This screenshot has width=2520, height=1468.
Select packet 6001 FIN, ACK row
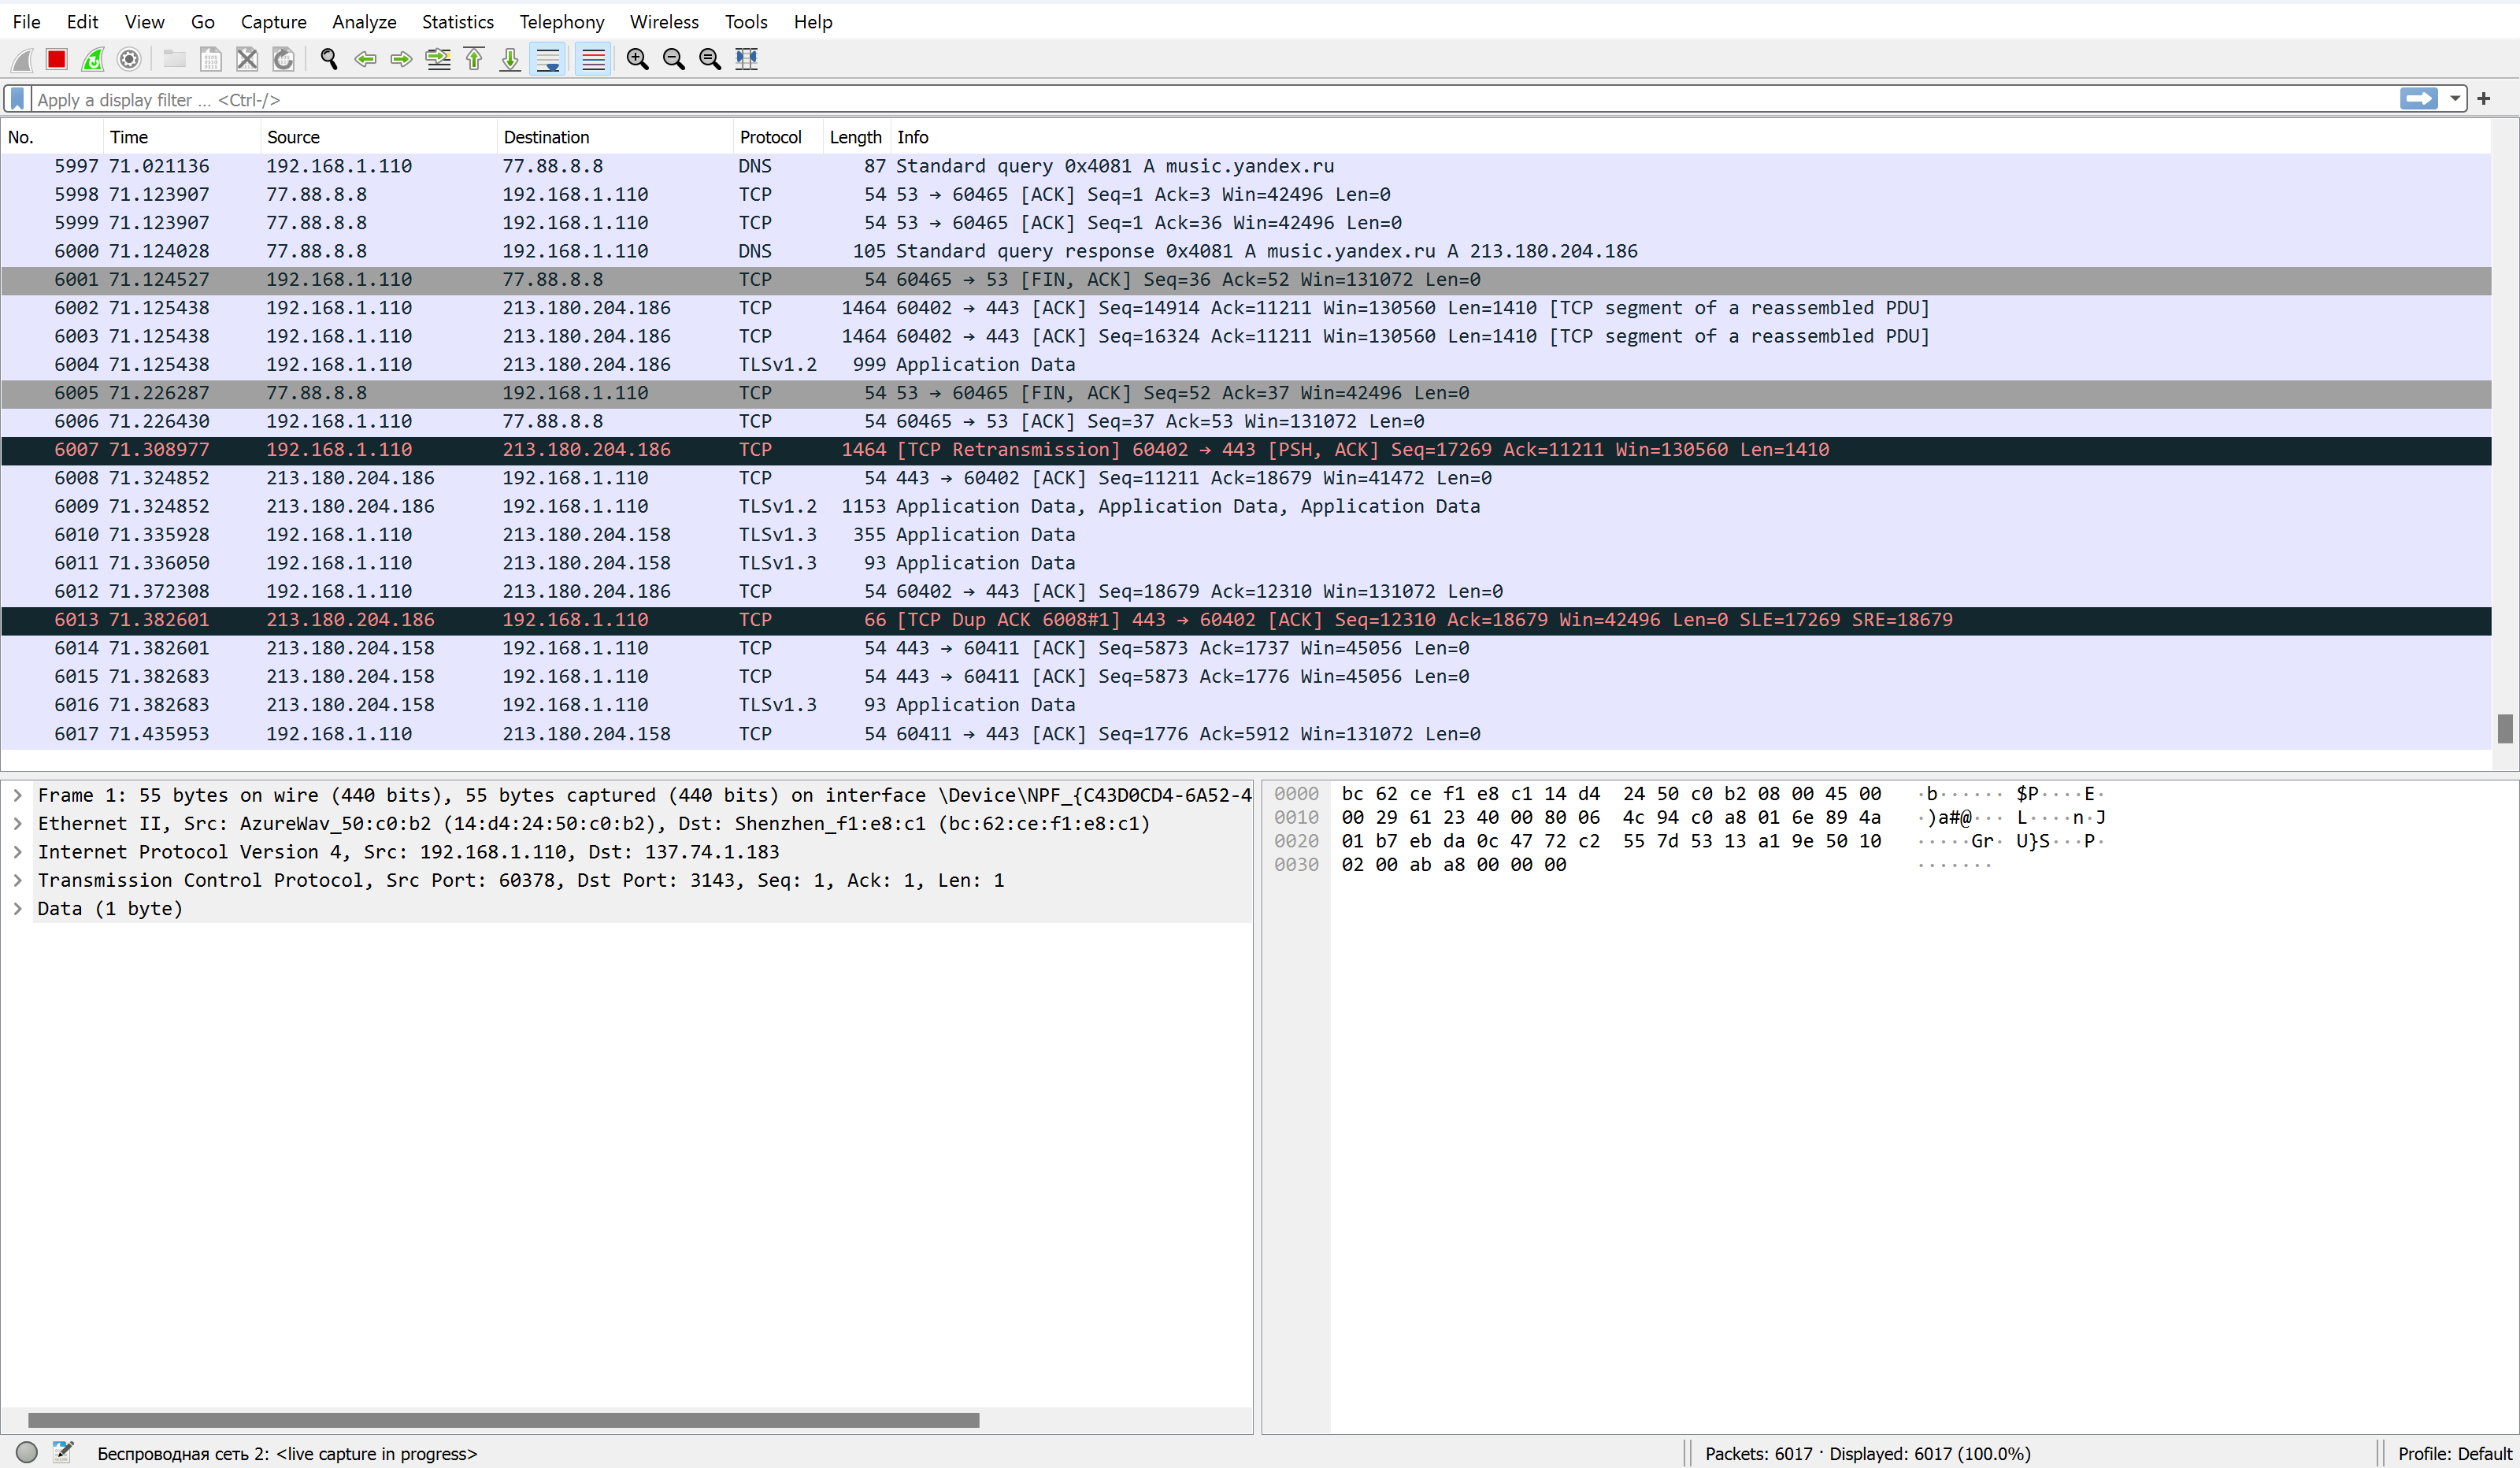pyautogui.click(x=1246, y=280)
